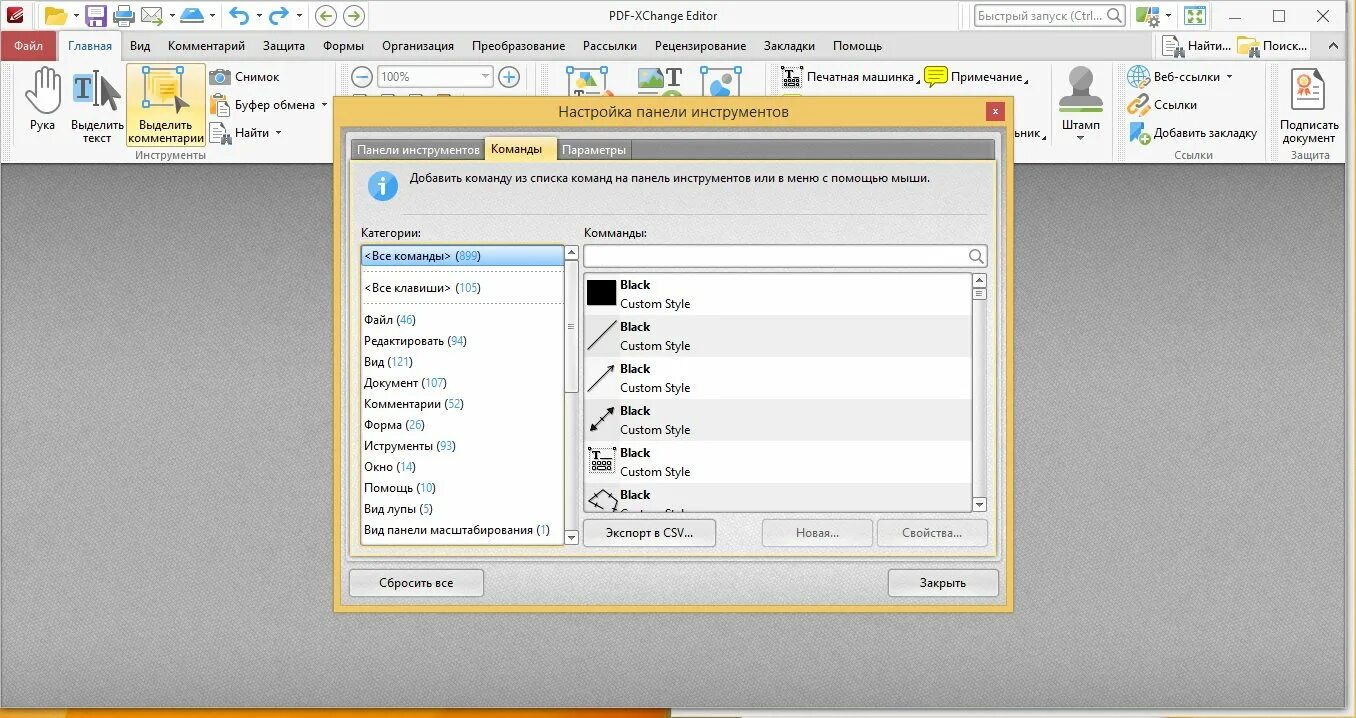This screenshot has height=718, width=1356.
Task: Switch to the Защита ribbon tab
Action: (x=284, y=46)
